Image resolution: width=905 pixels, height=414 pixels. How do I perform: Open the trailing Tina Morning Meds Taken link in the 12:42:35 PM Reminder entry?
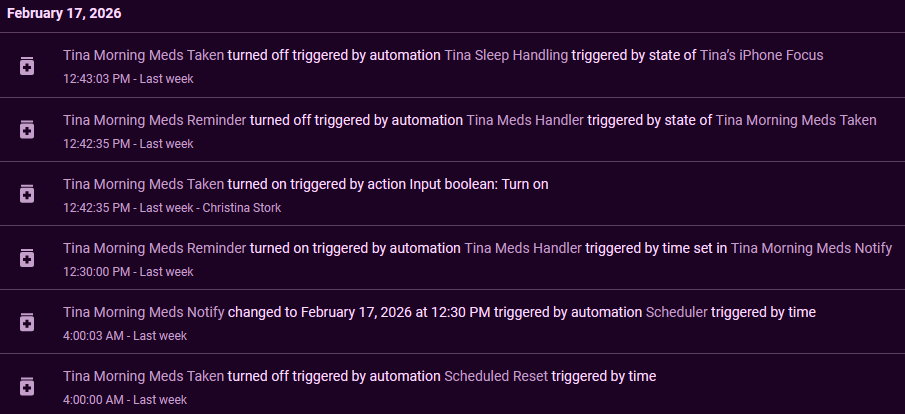pos(796,120)
